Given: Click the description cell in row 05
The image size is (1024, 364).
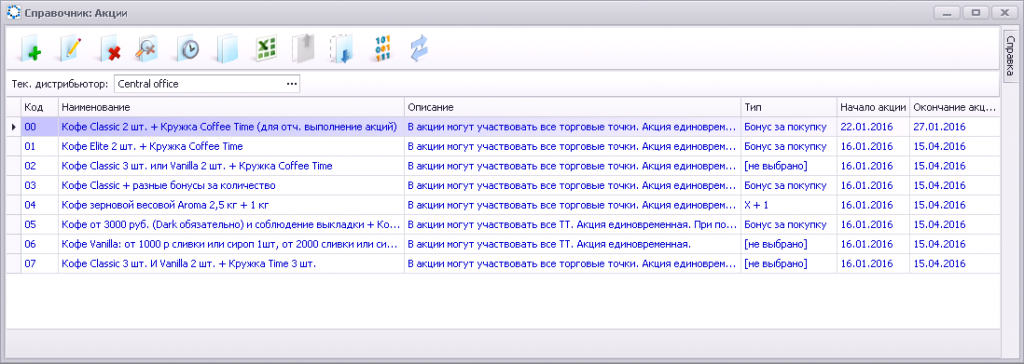Looking at the screenshot, I should coord(572,225).
